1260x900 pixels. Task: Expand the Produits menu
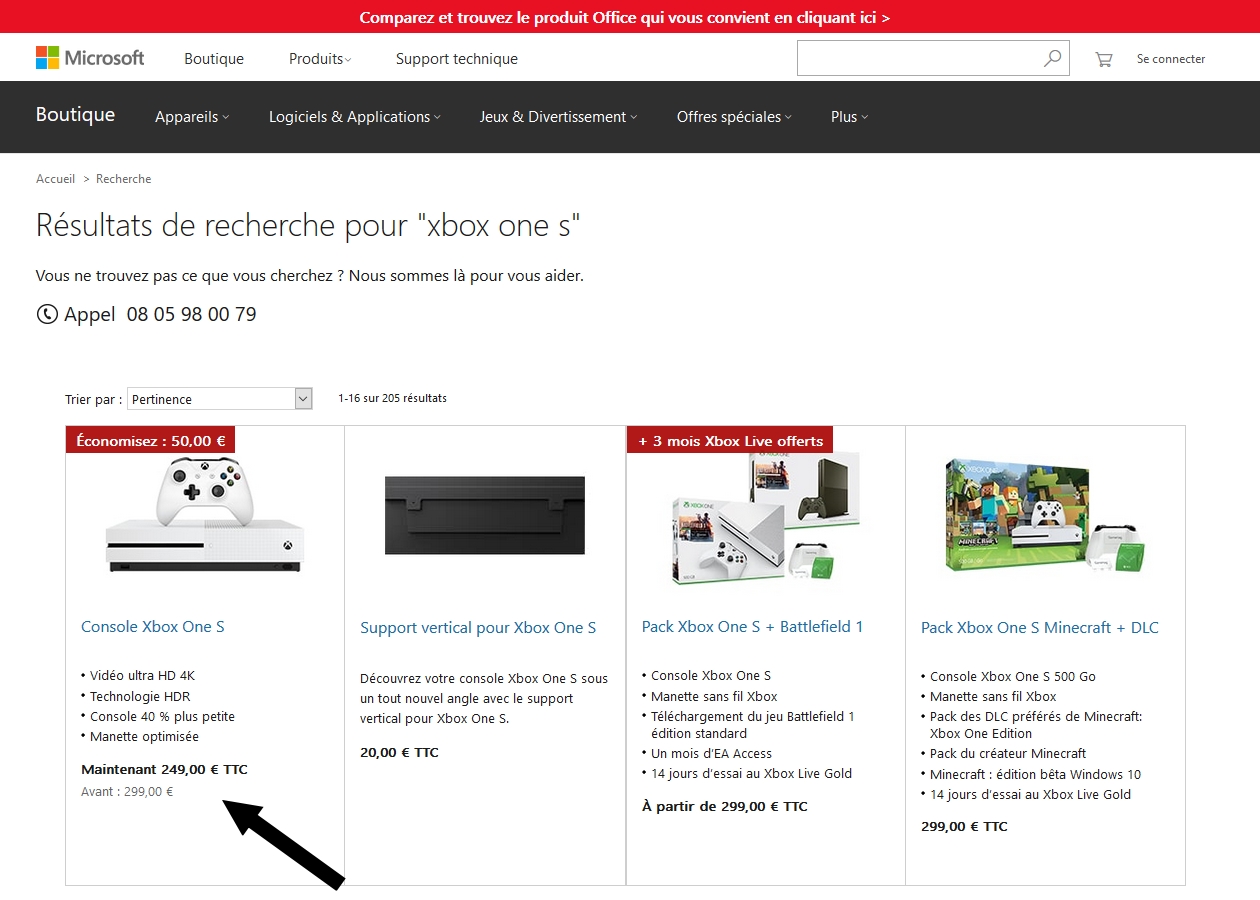[x=320, y=59]
